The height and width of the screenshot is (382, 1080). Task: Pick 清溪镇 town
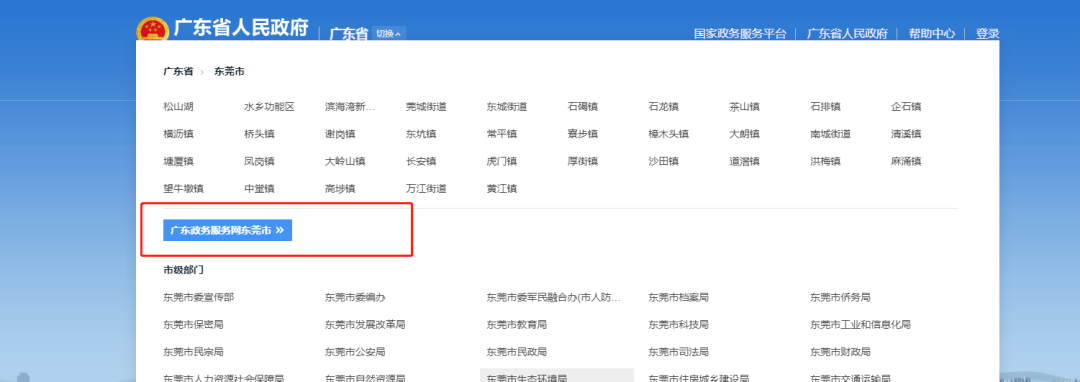[x=906, y=134]
